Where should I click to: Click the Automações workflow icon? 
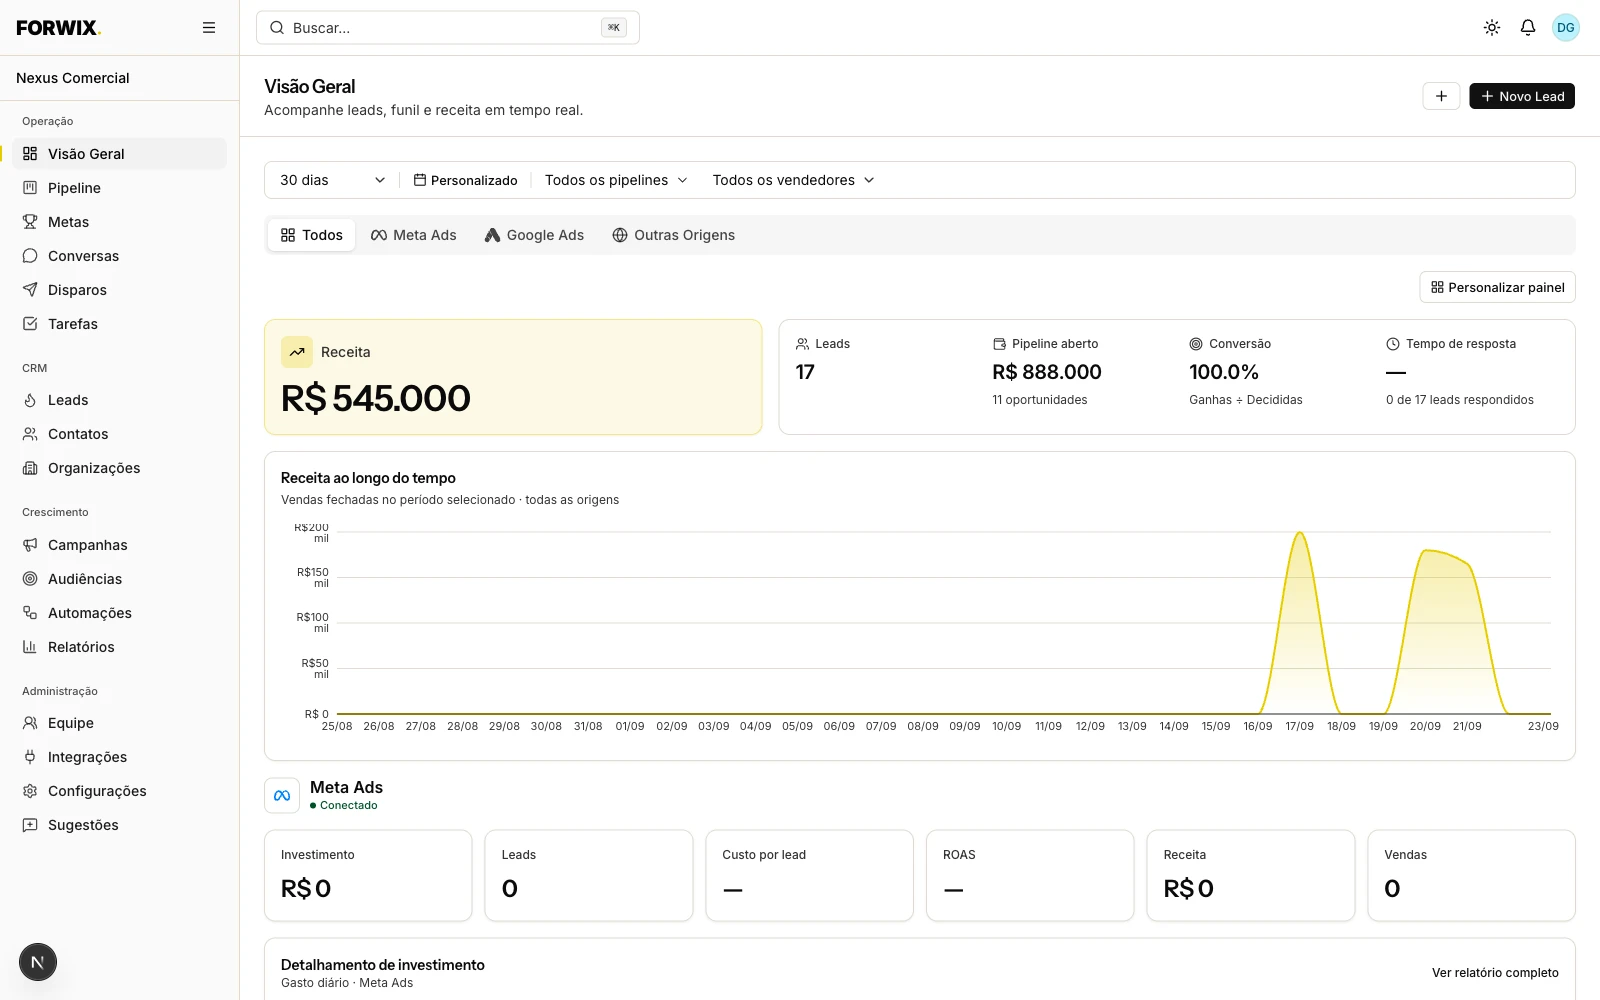point(30,613)
